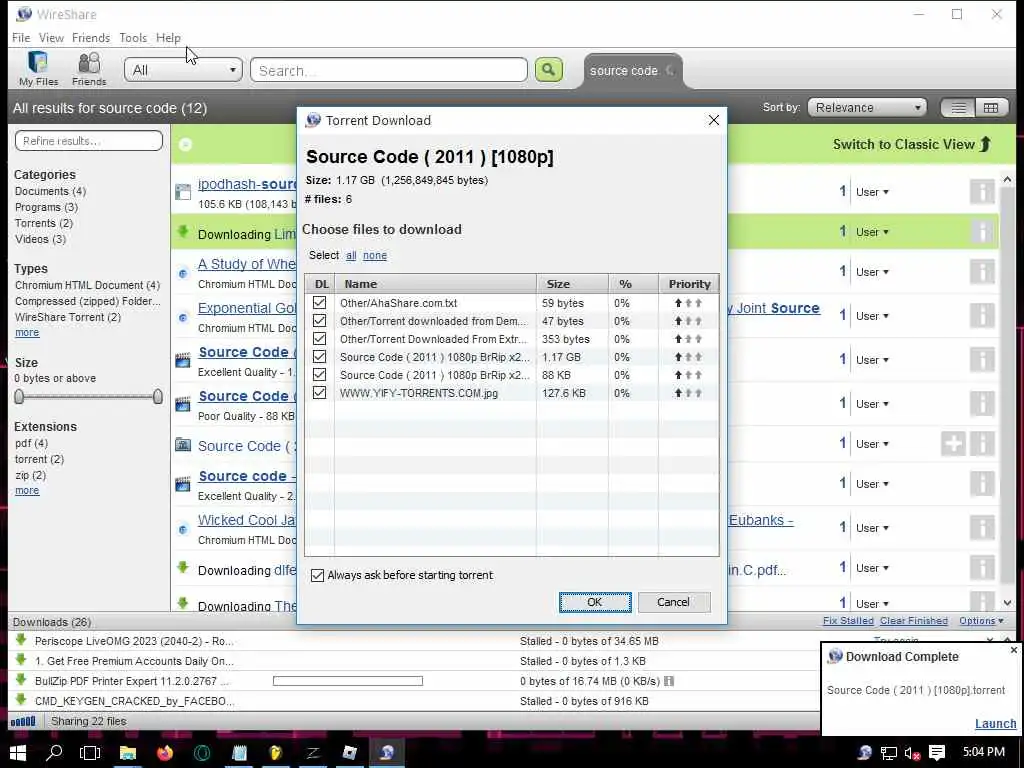Click into the main Search field
This screenshot has height=768, width=1024.
(x=389, y=70)
